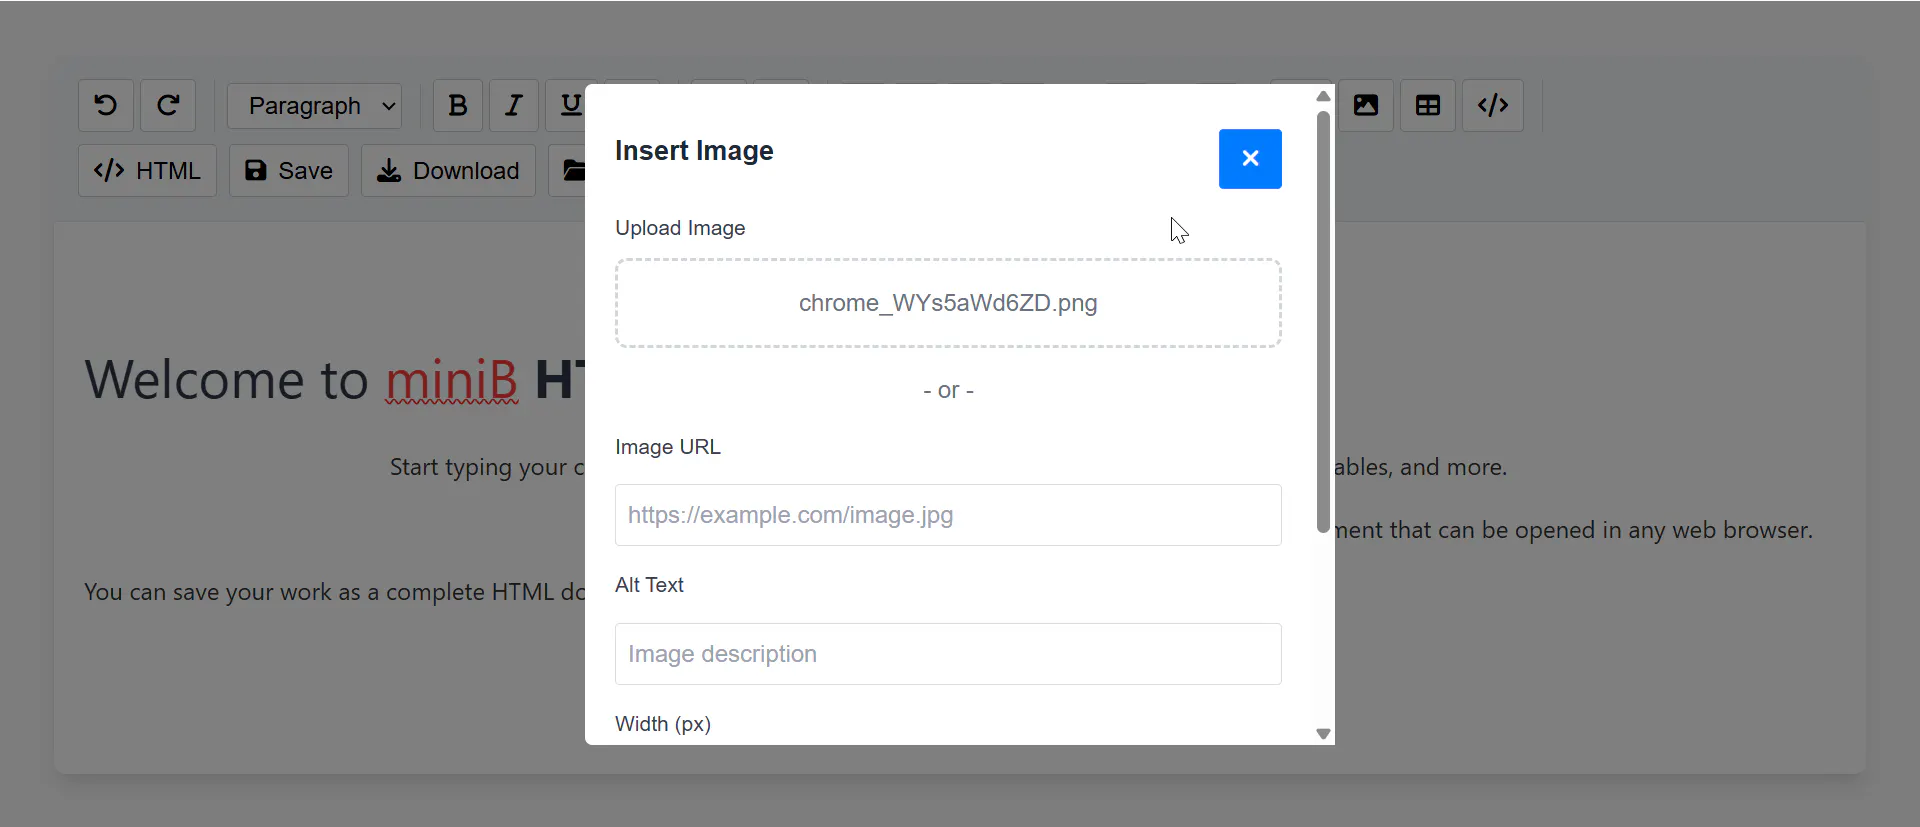Click the 'Alt Text' label
This screenshot has height=827, width=1920.
click(649, 585)
